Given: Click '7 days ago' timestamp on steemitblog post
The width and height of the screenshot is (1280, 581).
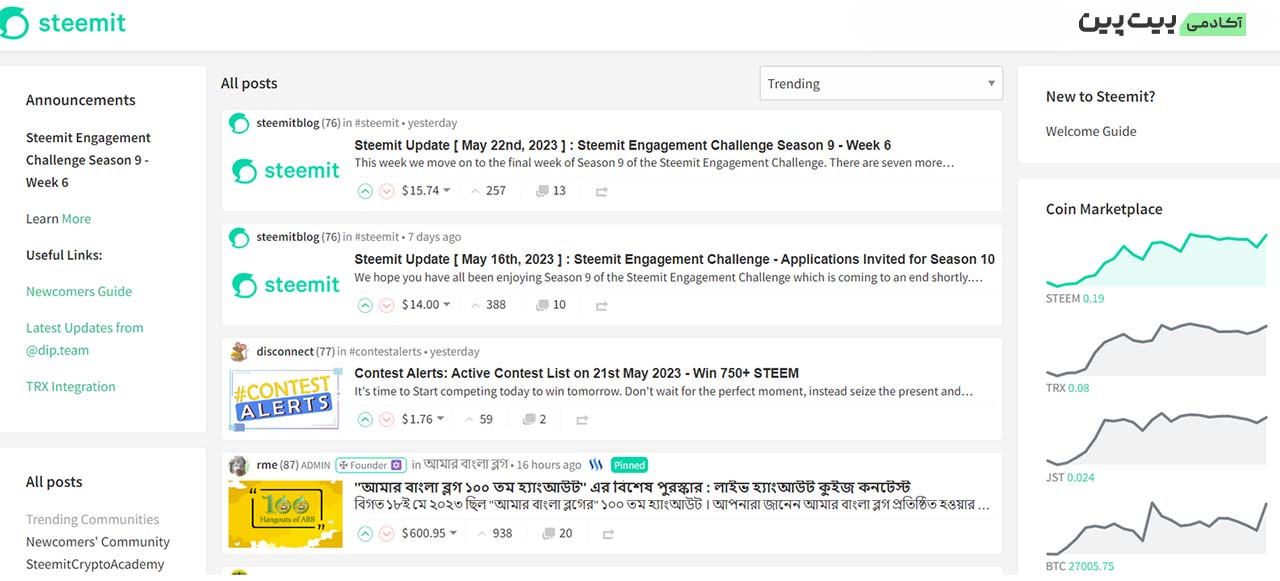Looking at the screenshot, I should [434, 237].
